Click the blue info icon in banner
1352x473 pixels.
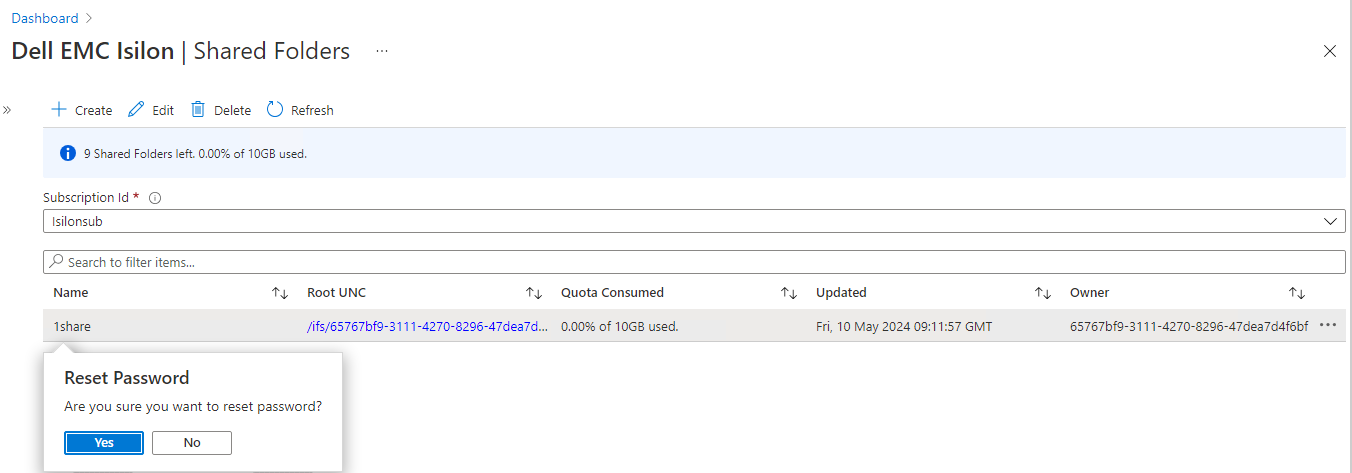pyautogui.click(x=68, y=154)
